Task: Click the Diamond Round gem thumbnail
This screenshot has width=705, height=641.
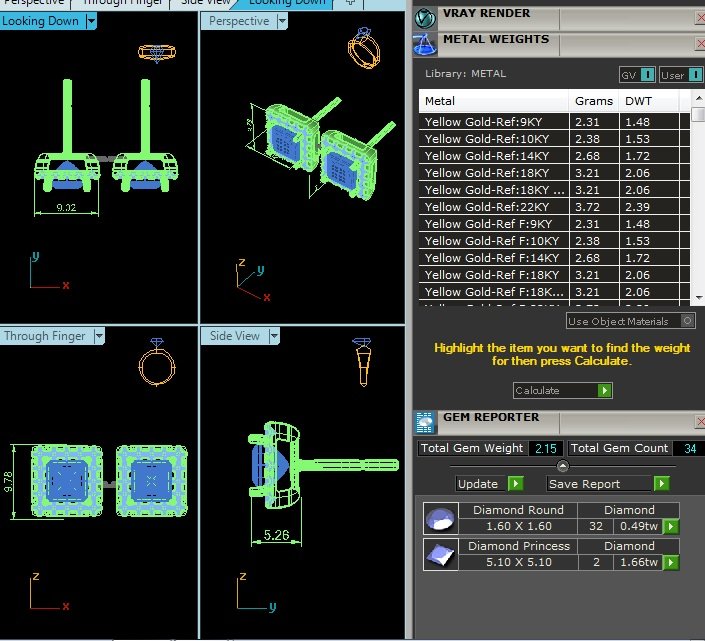Action: click(441, 518)
